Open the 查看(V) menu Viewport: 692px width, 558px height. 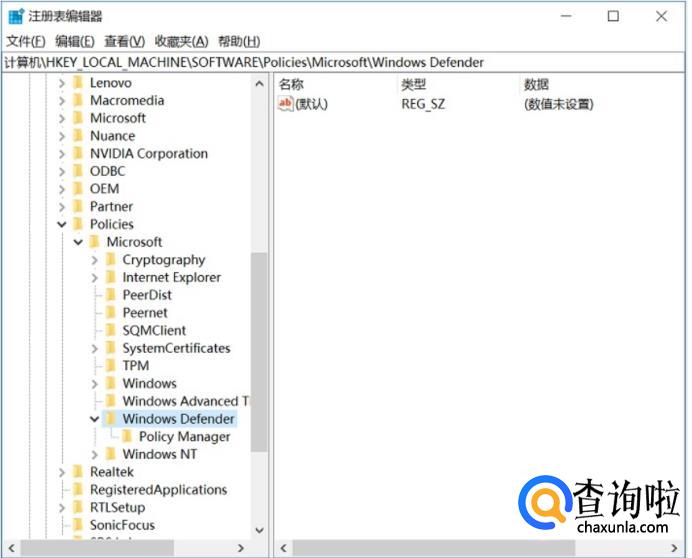tap(124, 41)
